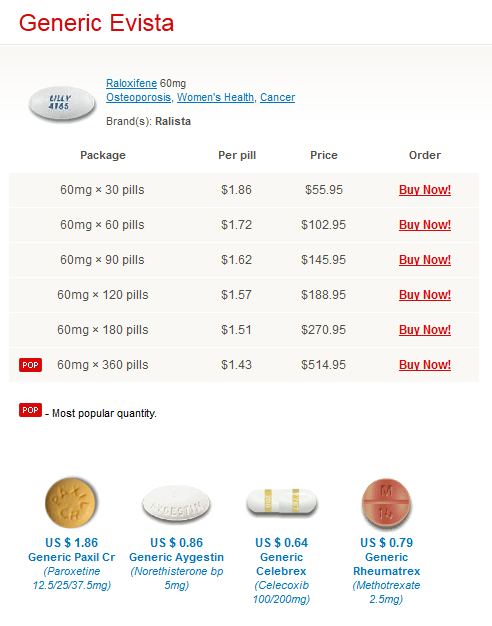Select the Celebrex capsule image

pos(282,502)
